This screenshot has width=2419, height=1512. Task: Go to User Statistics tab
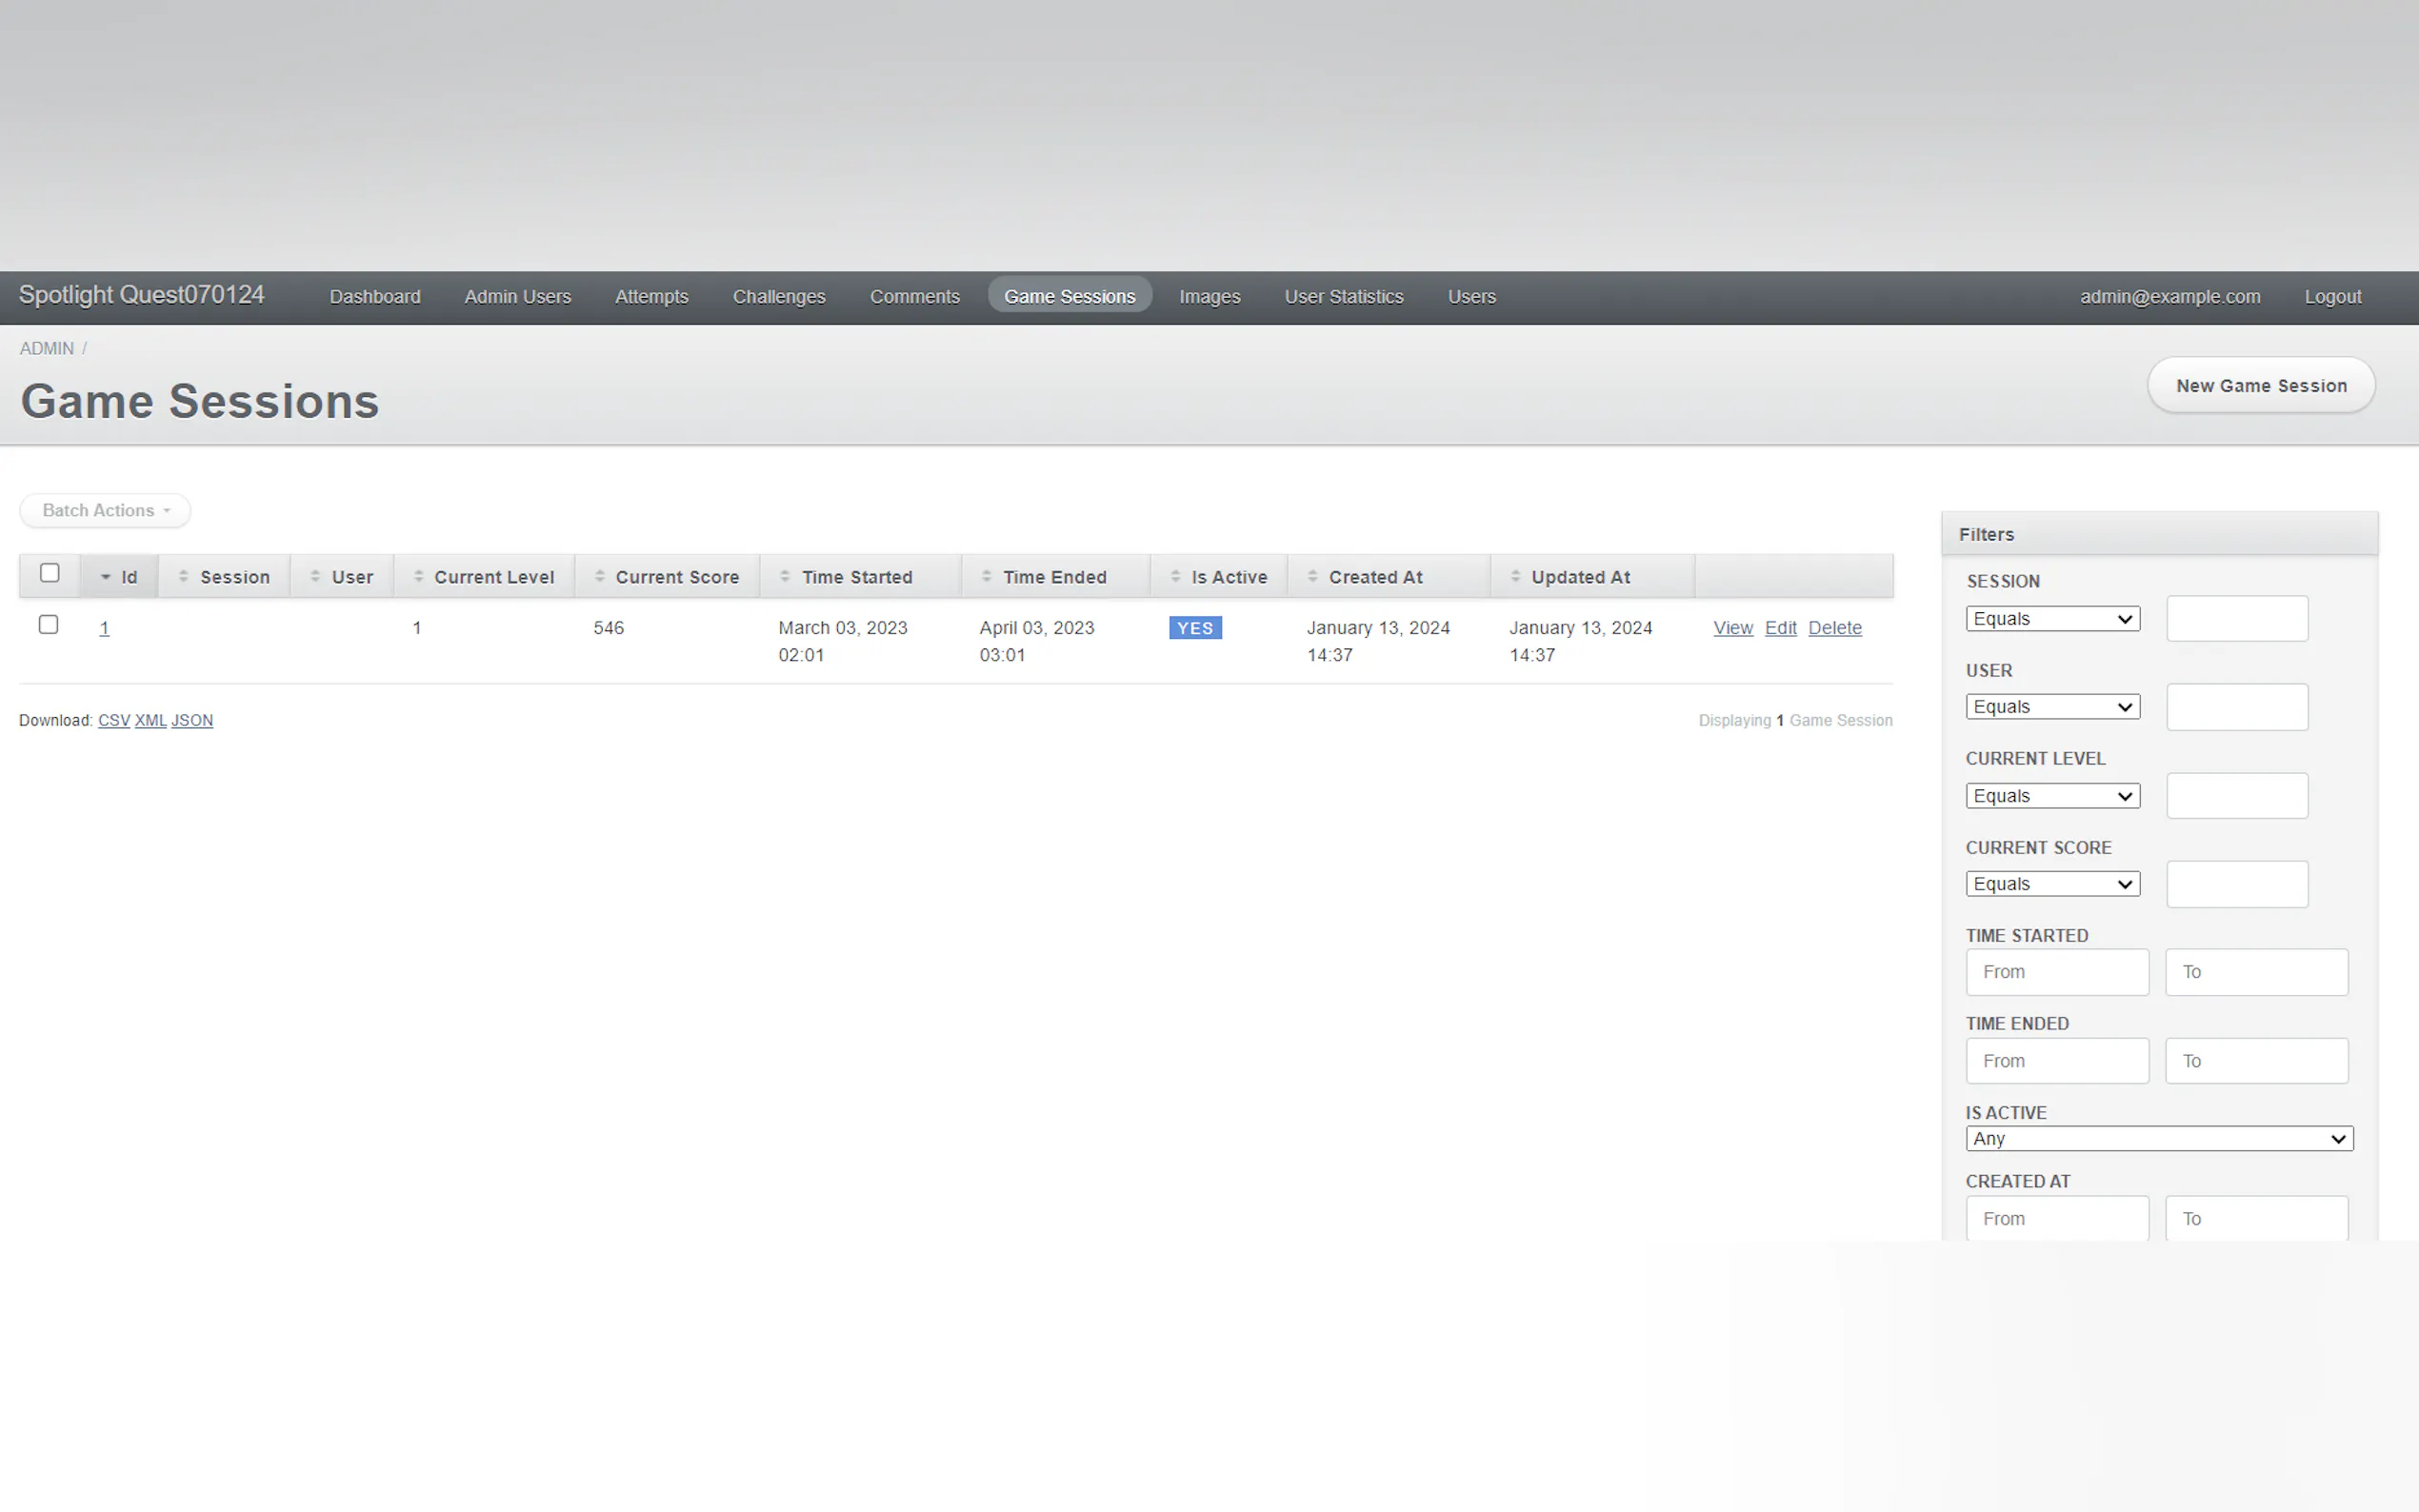[x=1343, y=297]
